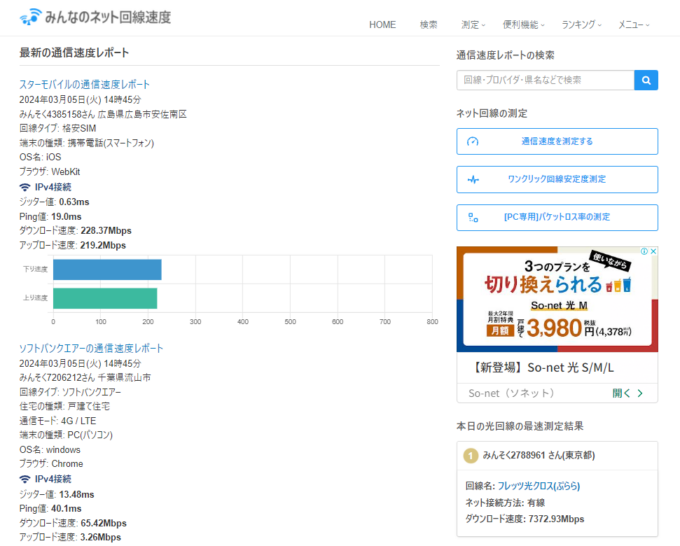Click the packet loss icon on [PC専用] button

pos(472,217)
